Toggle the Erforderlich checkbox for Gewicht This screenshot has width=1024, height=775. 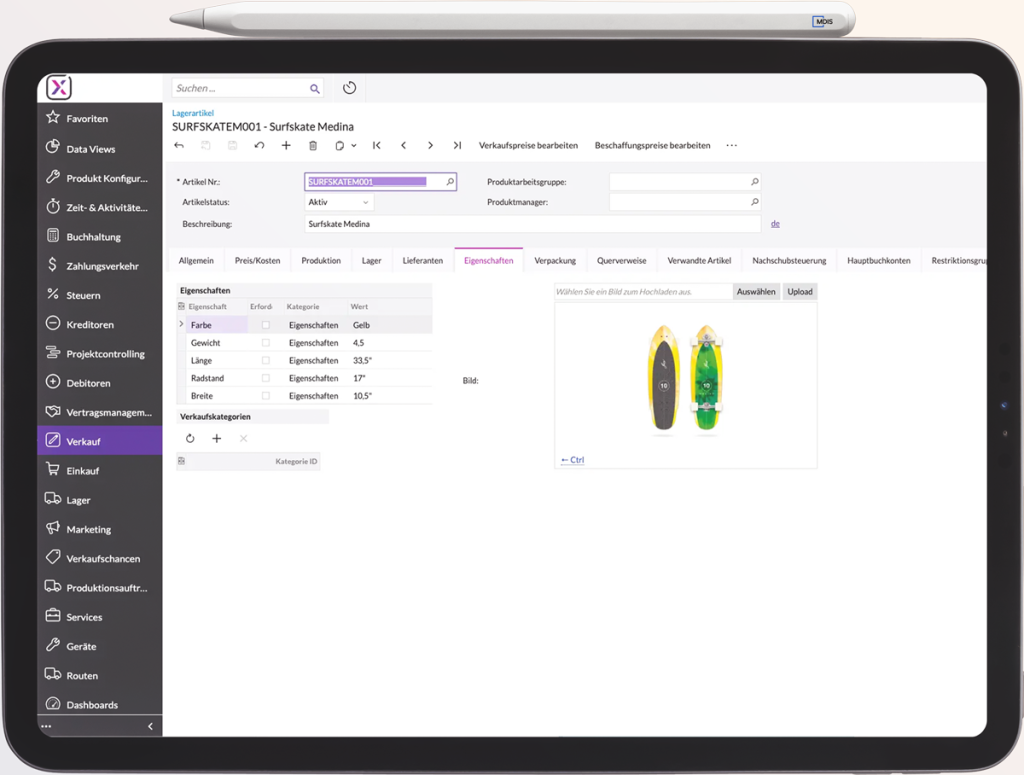266,343
